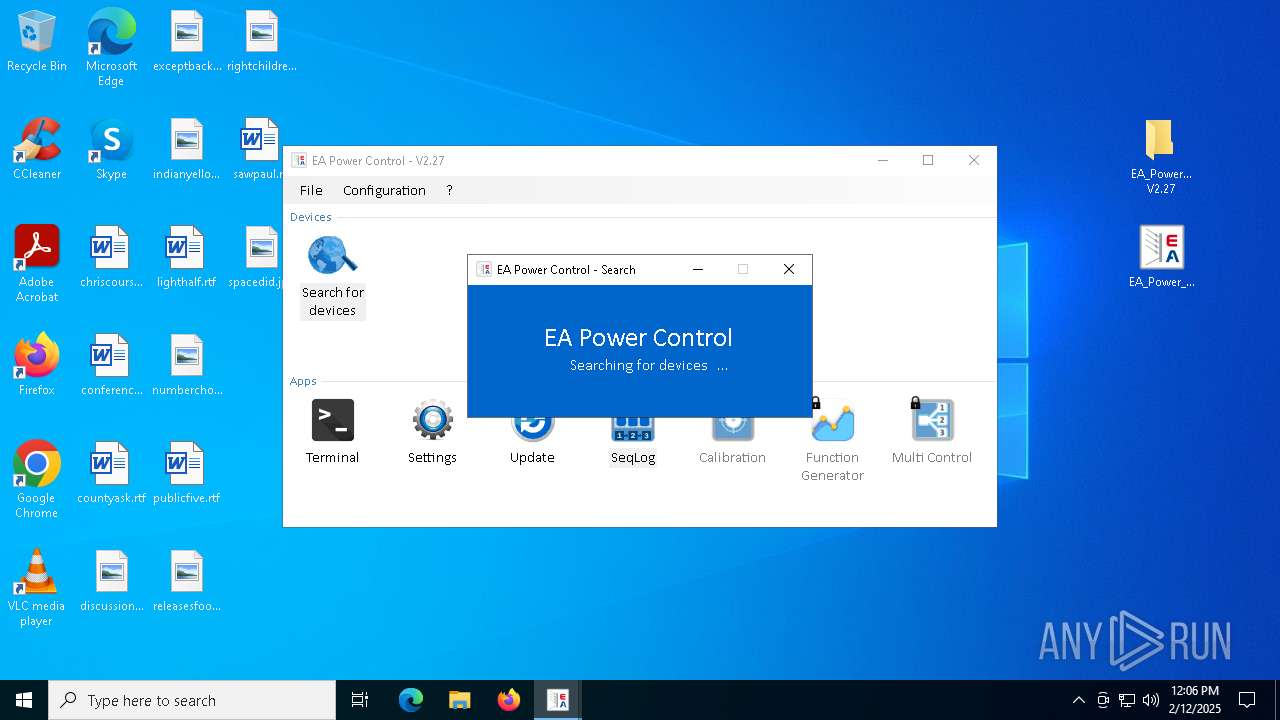
Task: Close the EA Power Control - Search dialog
Action: [789, 269]
